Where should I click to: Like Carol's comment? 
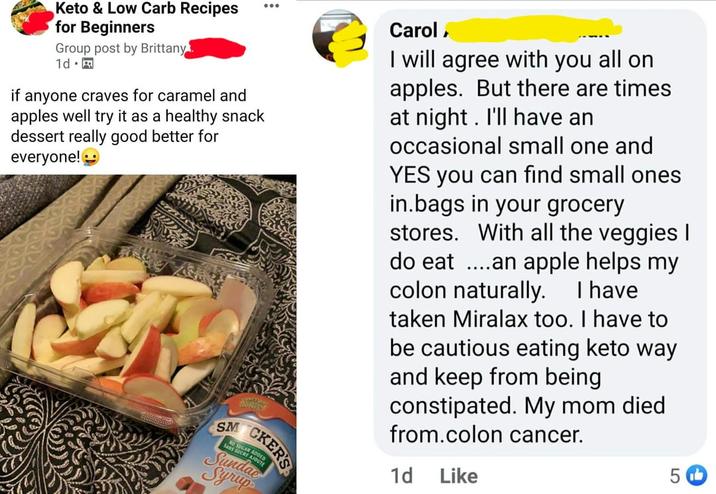(458, 476)
